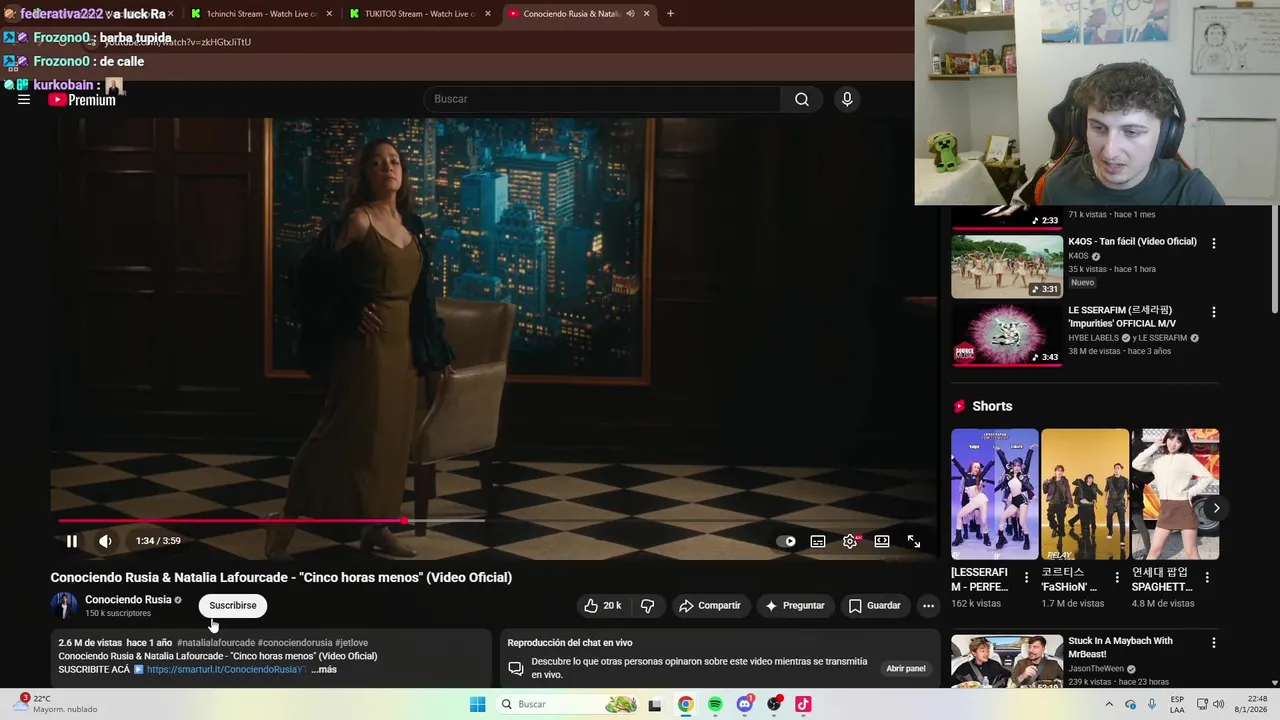Open options menu for K4OS video
The width and height of the screenshot is (1280, 720).
click(1214, 243)
